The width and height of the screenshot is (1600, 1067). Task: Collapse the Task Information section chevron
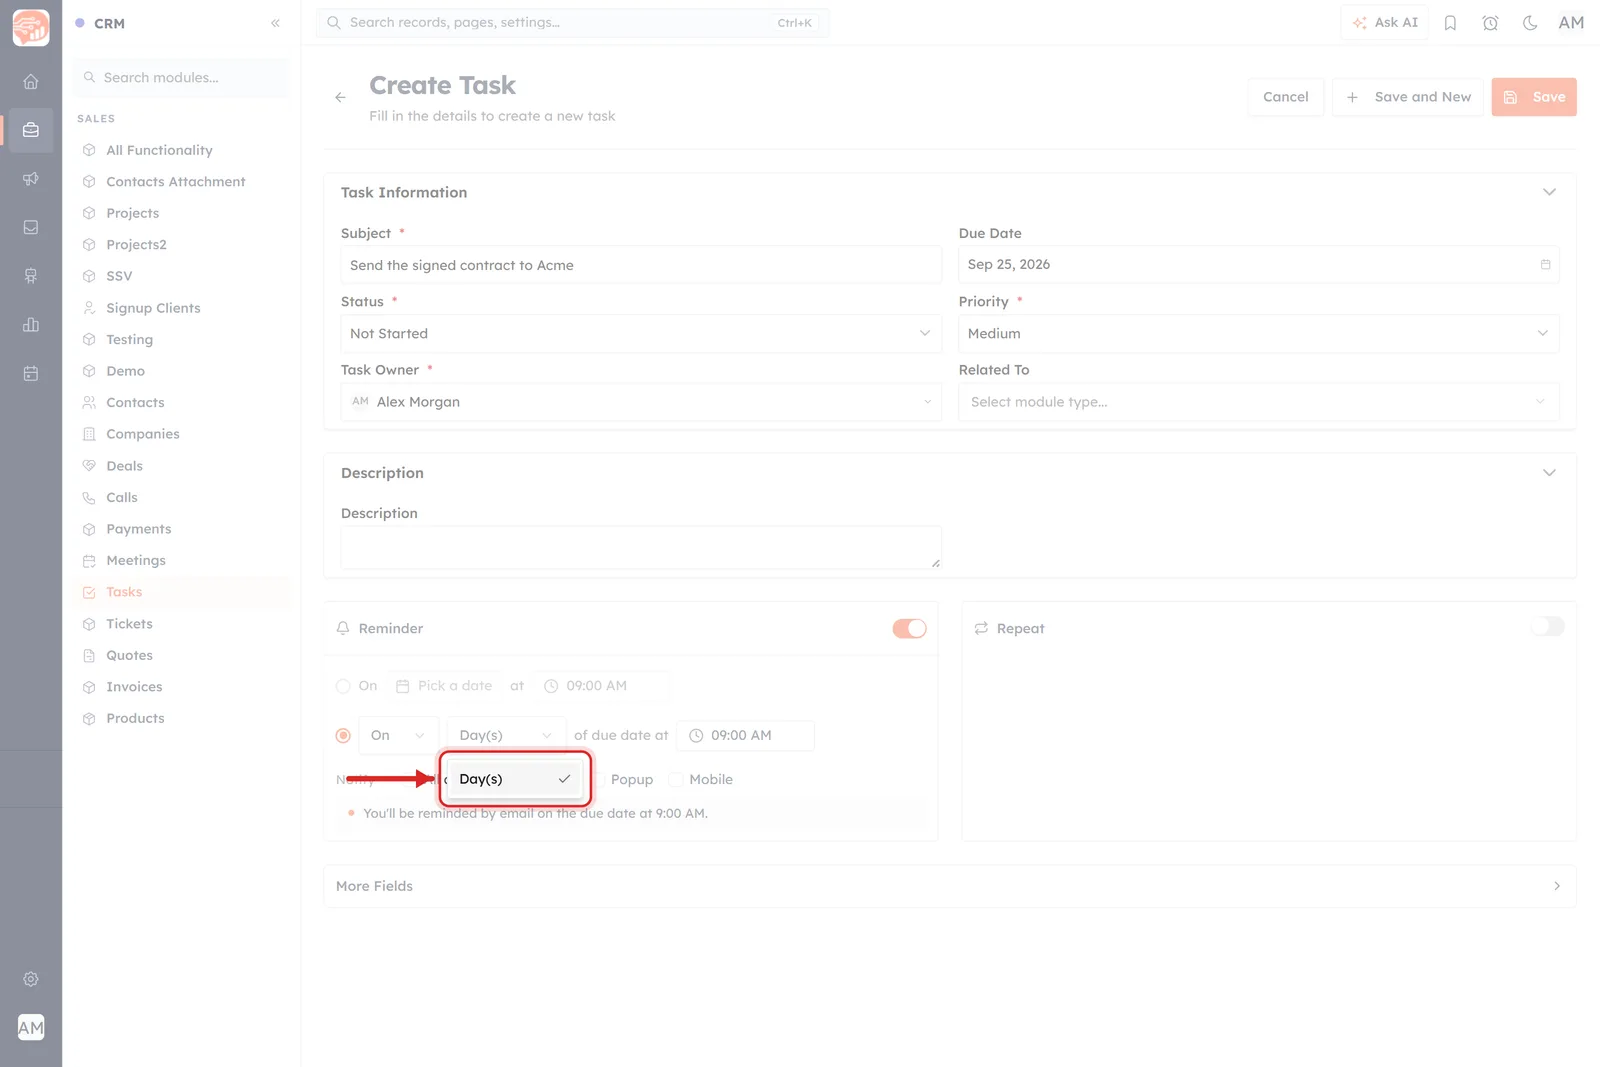pos(1549,192)
